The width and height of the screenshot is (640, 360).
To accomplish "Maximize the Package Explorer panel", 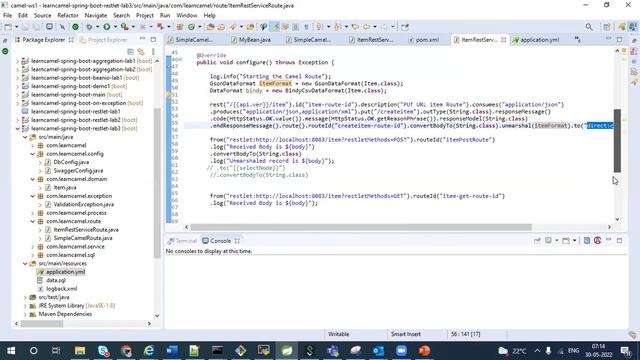I will pyautogui.click(x=153, y=40).
